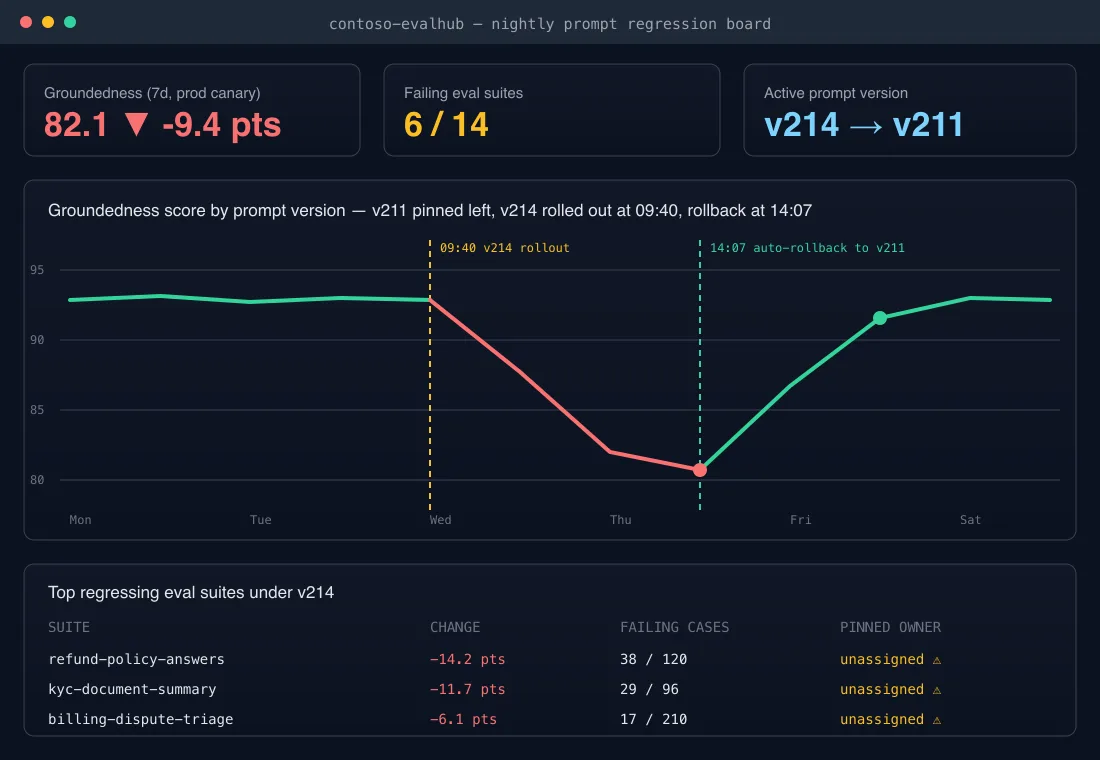Viewport: 1100px width, 760px height.
Task: Click 'unassigned' owner for billing-dispute-triage
Action: pyautogui.click(x=882, y=719)
